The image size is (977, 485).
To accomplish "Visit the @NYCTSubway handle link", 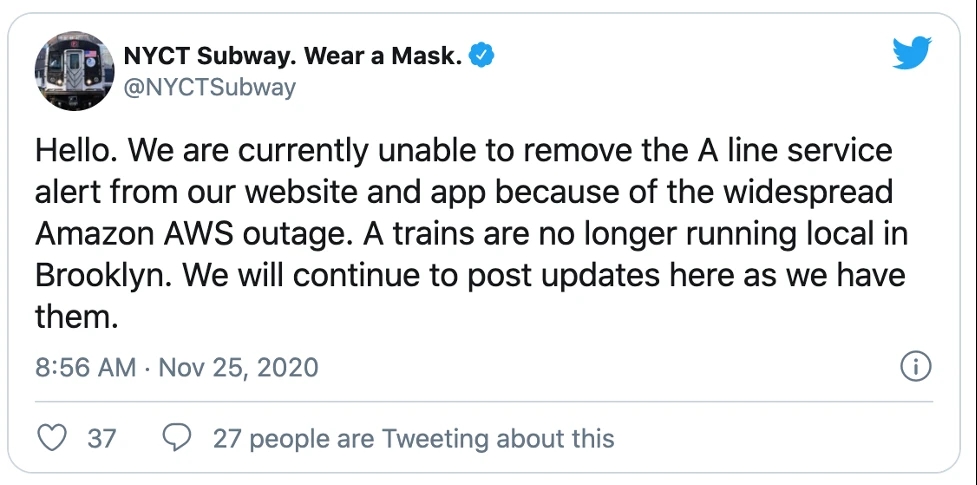I will [x=209, y=88].
